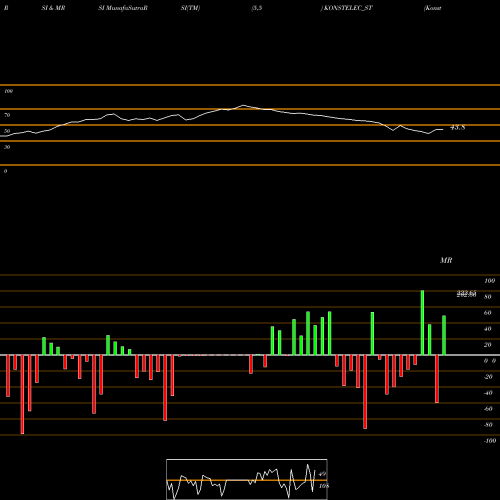Click the MR axis label -40
Viewport: 500px width, 500px height.
pos(488,393)
